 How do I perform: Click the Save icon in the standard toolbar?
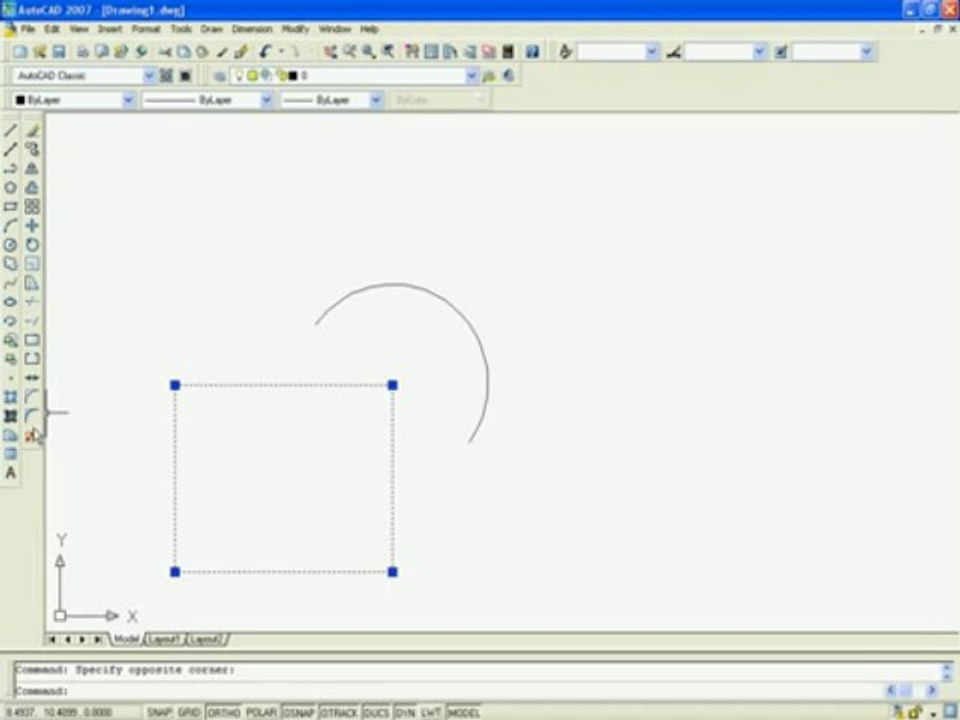59,52
